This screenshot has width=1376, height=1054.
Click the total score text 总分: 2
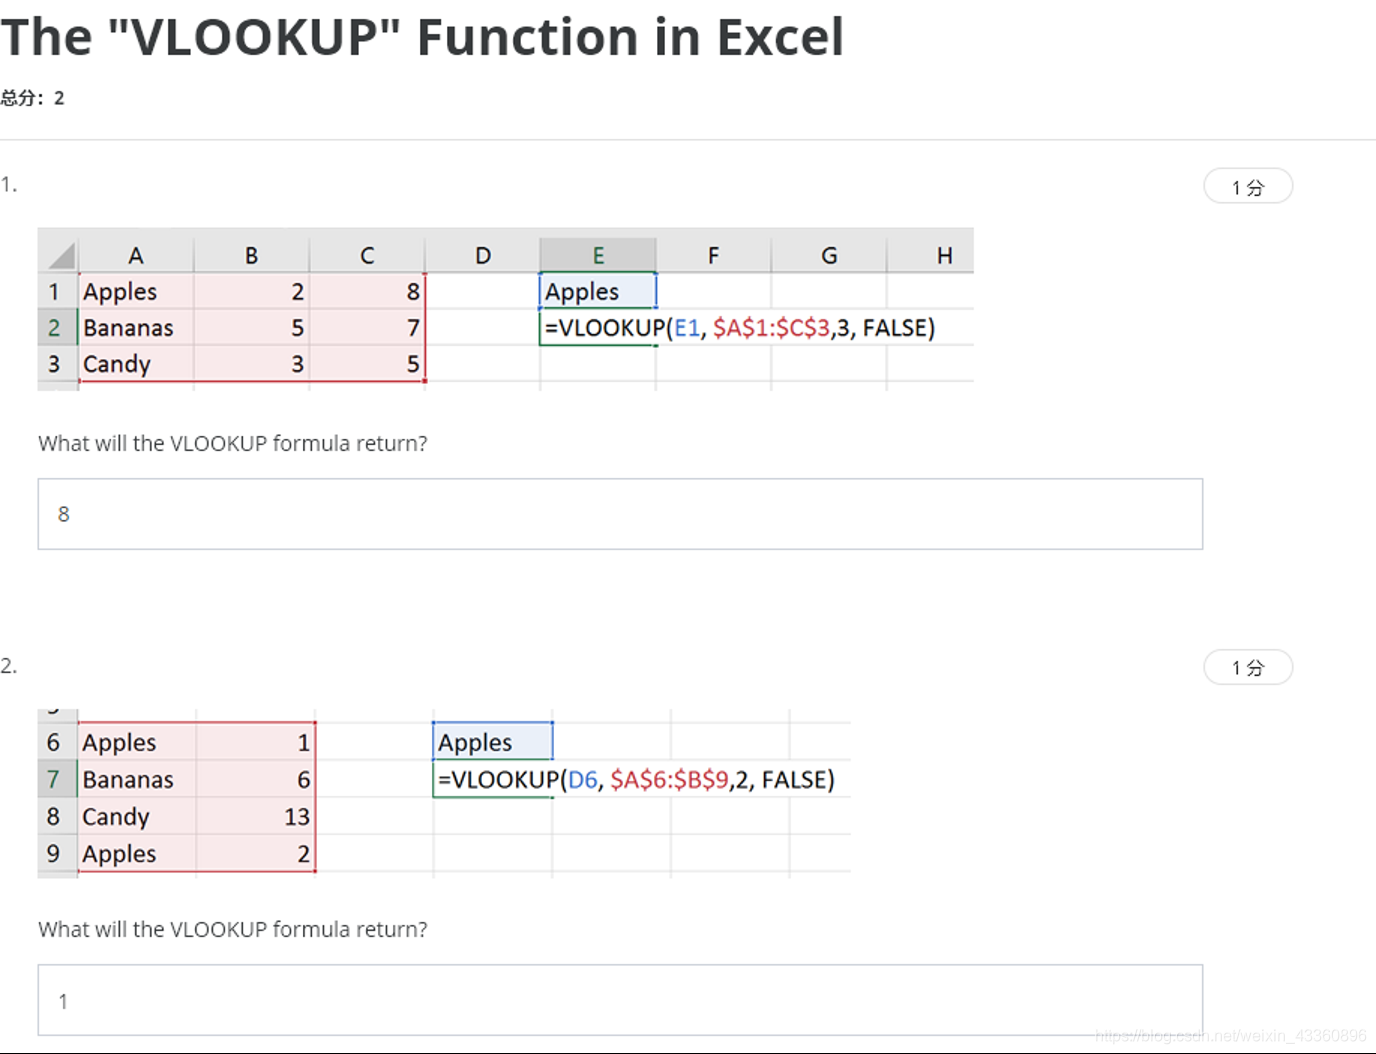(x=32, y=98)
